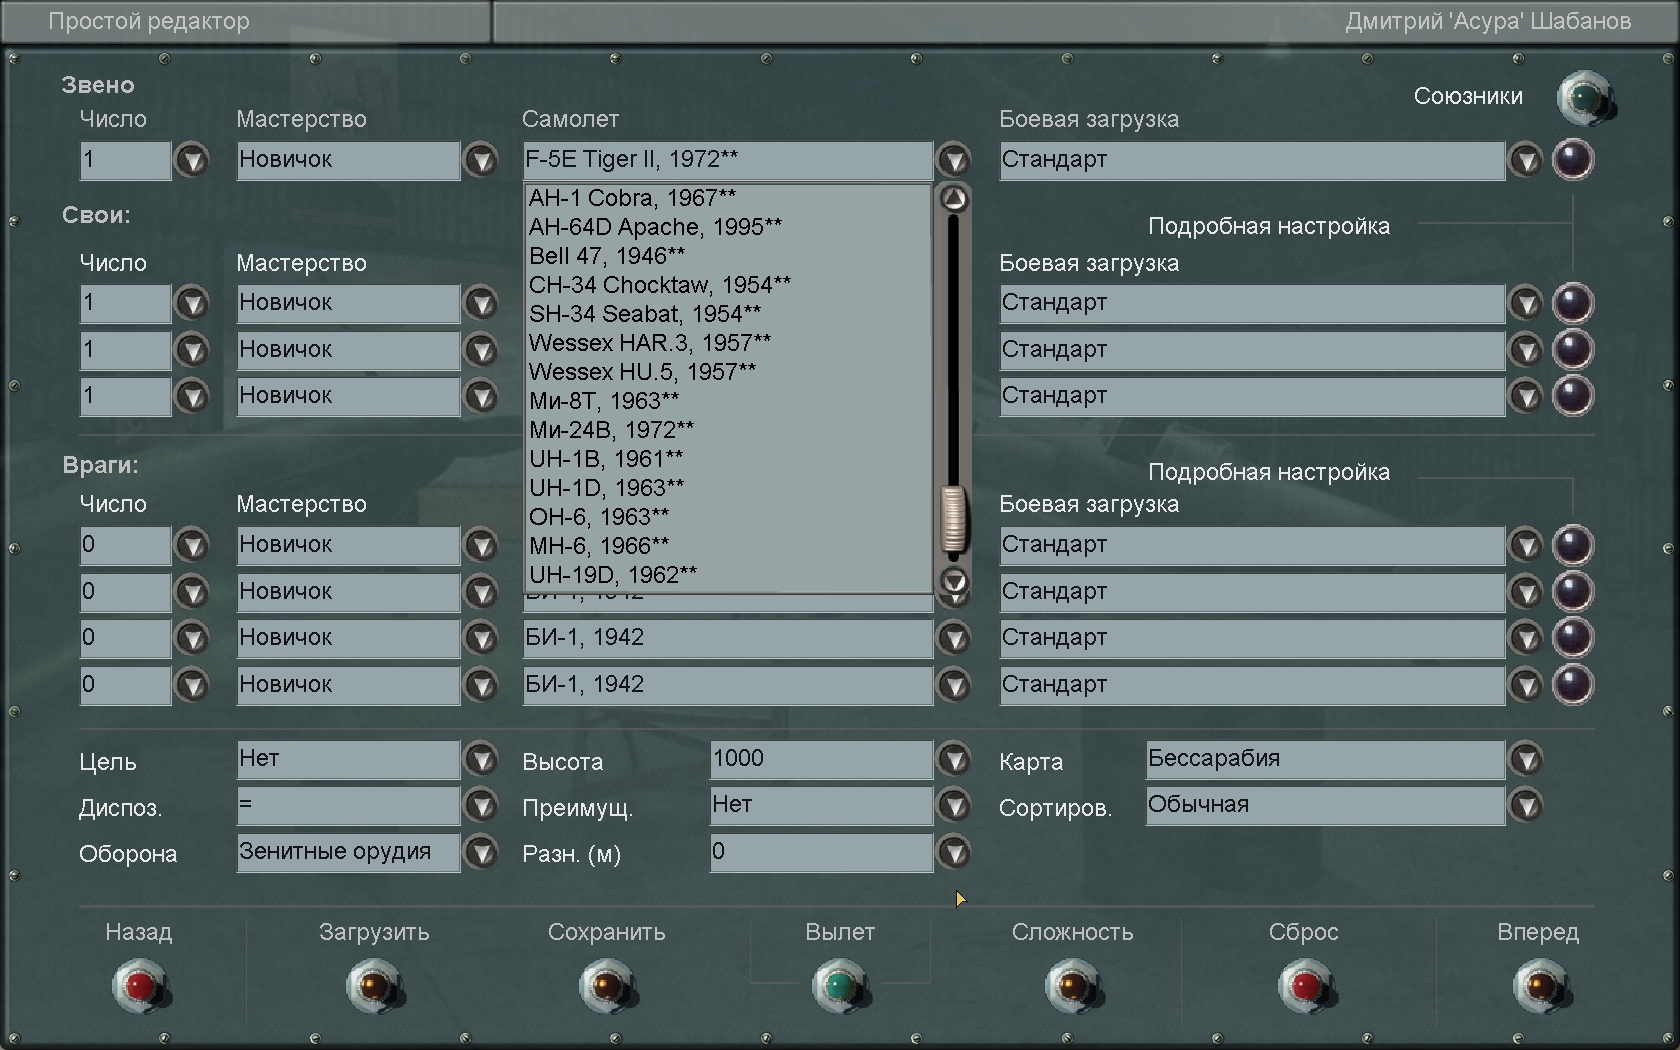
Task: Open the Разн. (м) dropdown arrow
Action: pos(954,852)
